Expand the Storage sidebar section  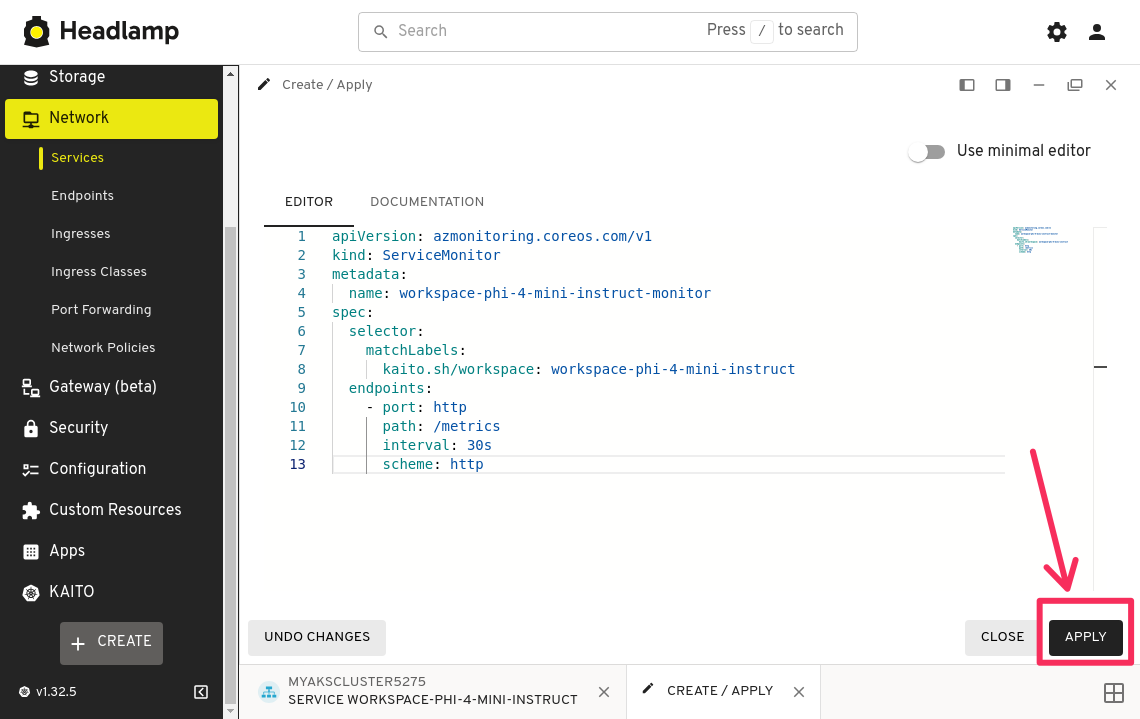77,77
